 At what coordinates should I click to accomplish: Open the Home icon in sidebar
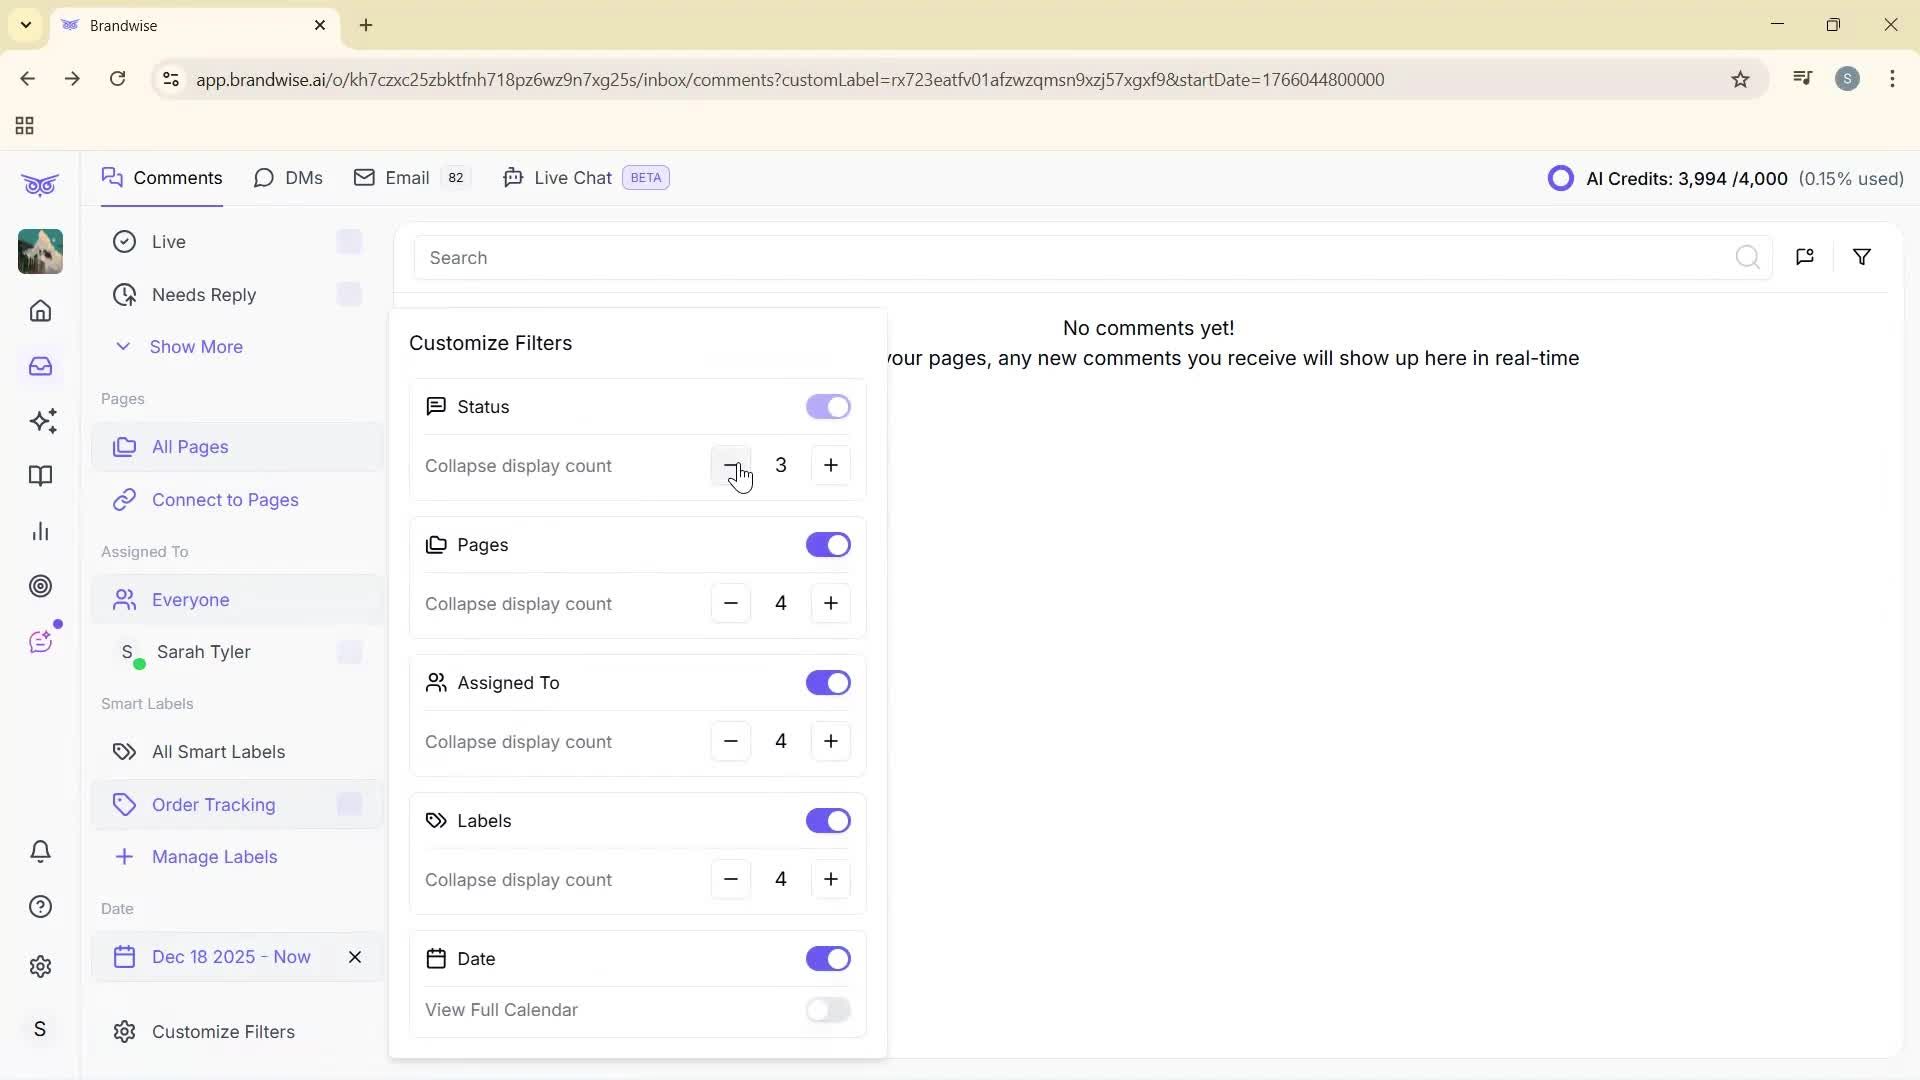40,311
